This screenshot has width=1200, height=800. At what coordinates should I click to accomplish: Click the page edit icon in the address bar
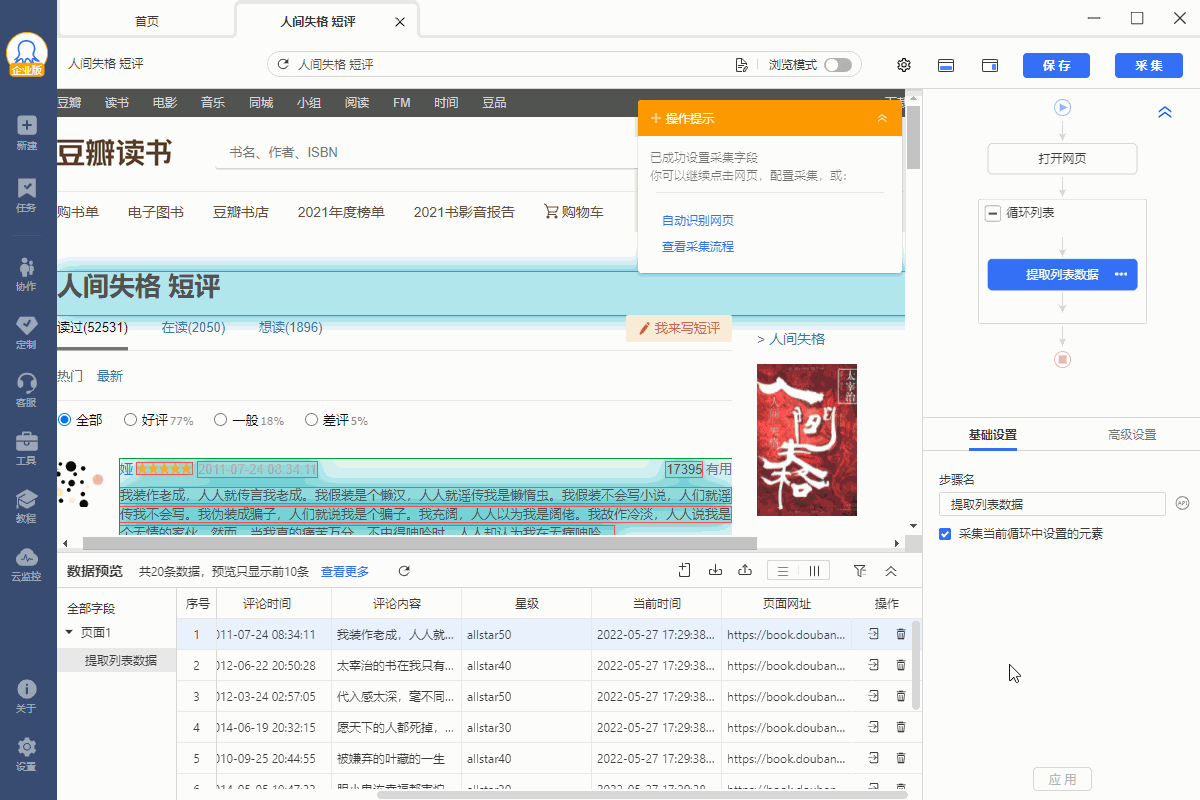[x=741, y=65]
